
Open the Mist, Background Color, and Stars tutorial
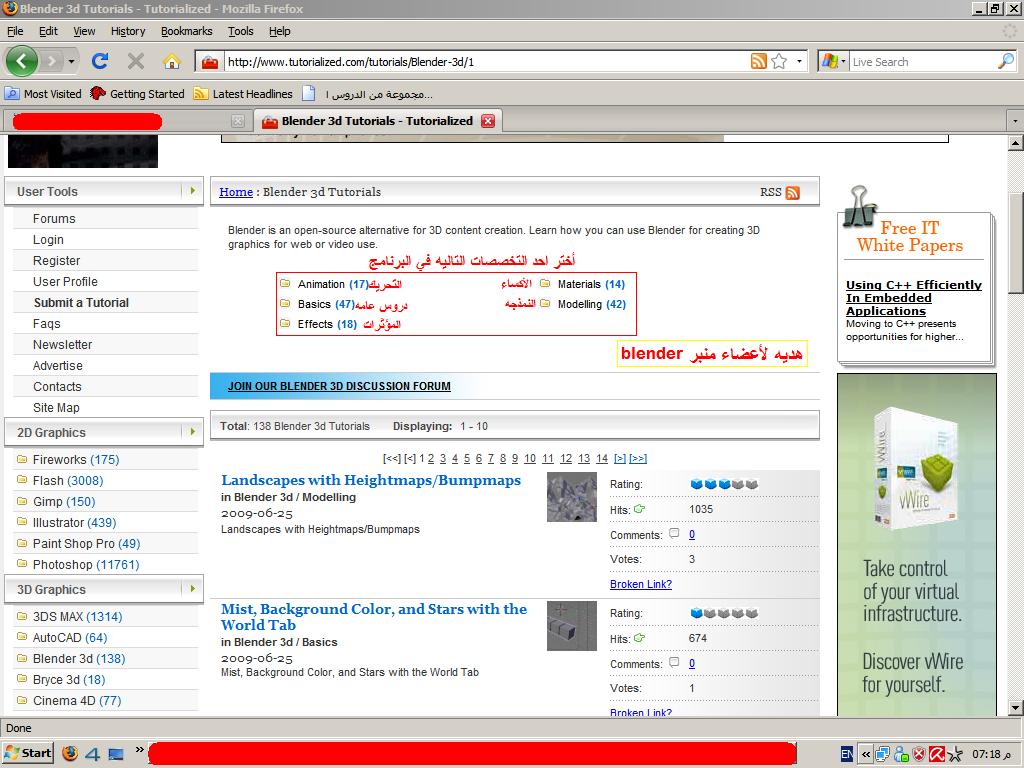(x=374, y=616)
